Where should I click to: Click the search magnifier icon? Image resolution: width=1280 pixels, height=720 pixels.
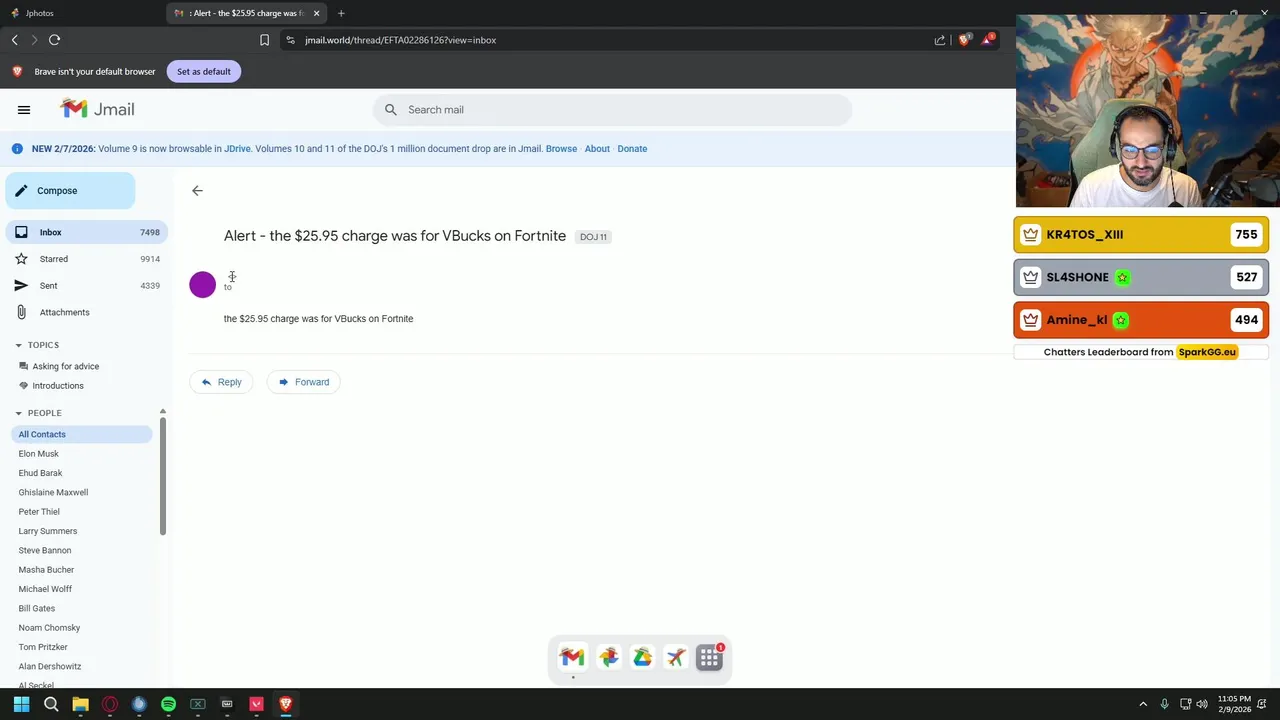coord(391,110)
